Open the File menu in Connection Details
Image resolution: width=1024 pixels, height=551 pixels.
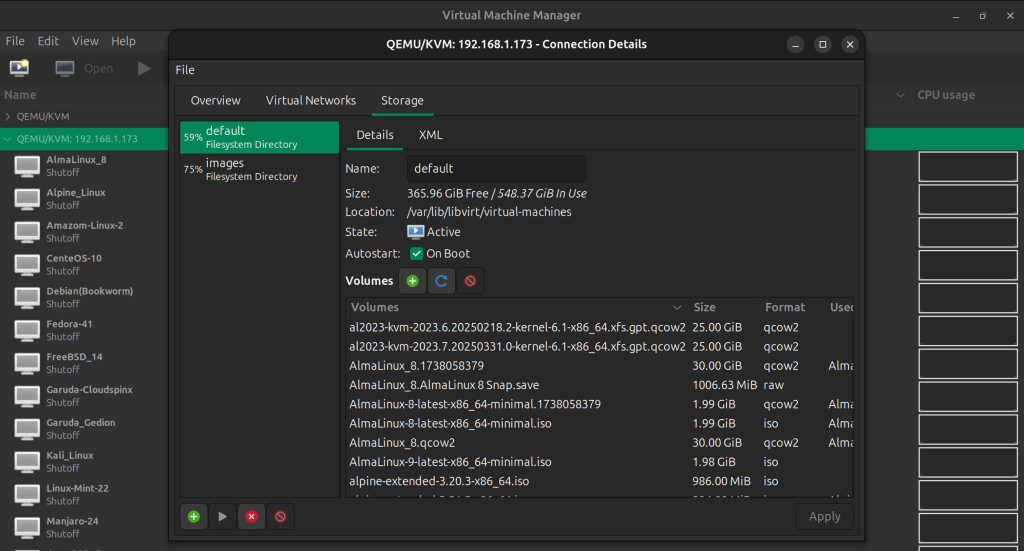pyautogui.click(x=185, y=70)
